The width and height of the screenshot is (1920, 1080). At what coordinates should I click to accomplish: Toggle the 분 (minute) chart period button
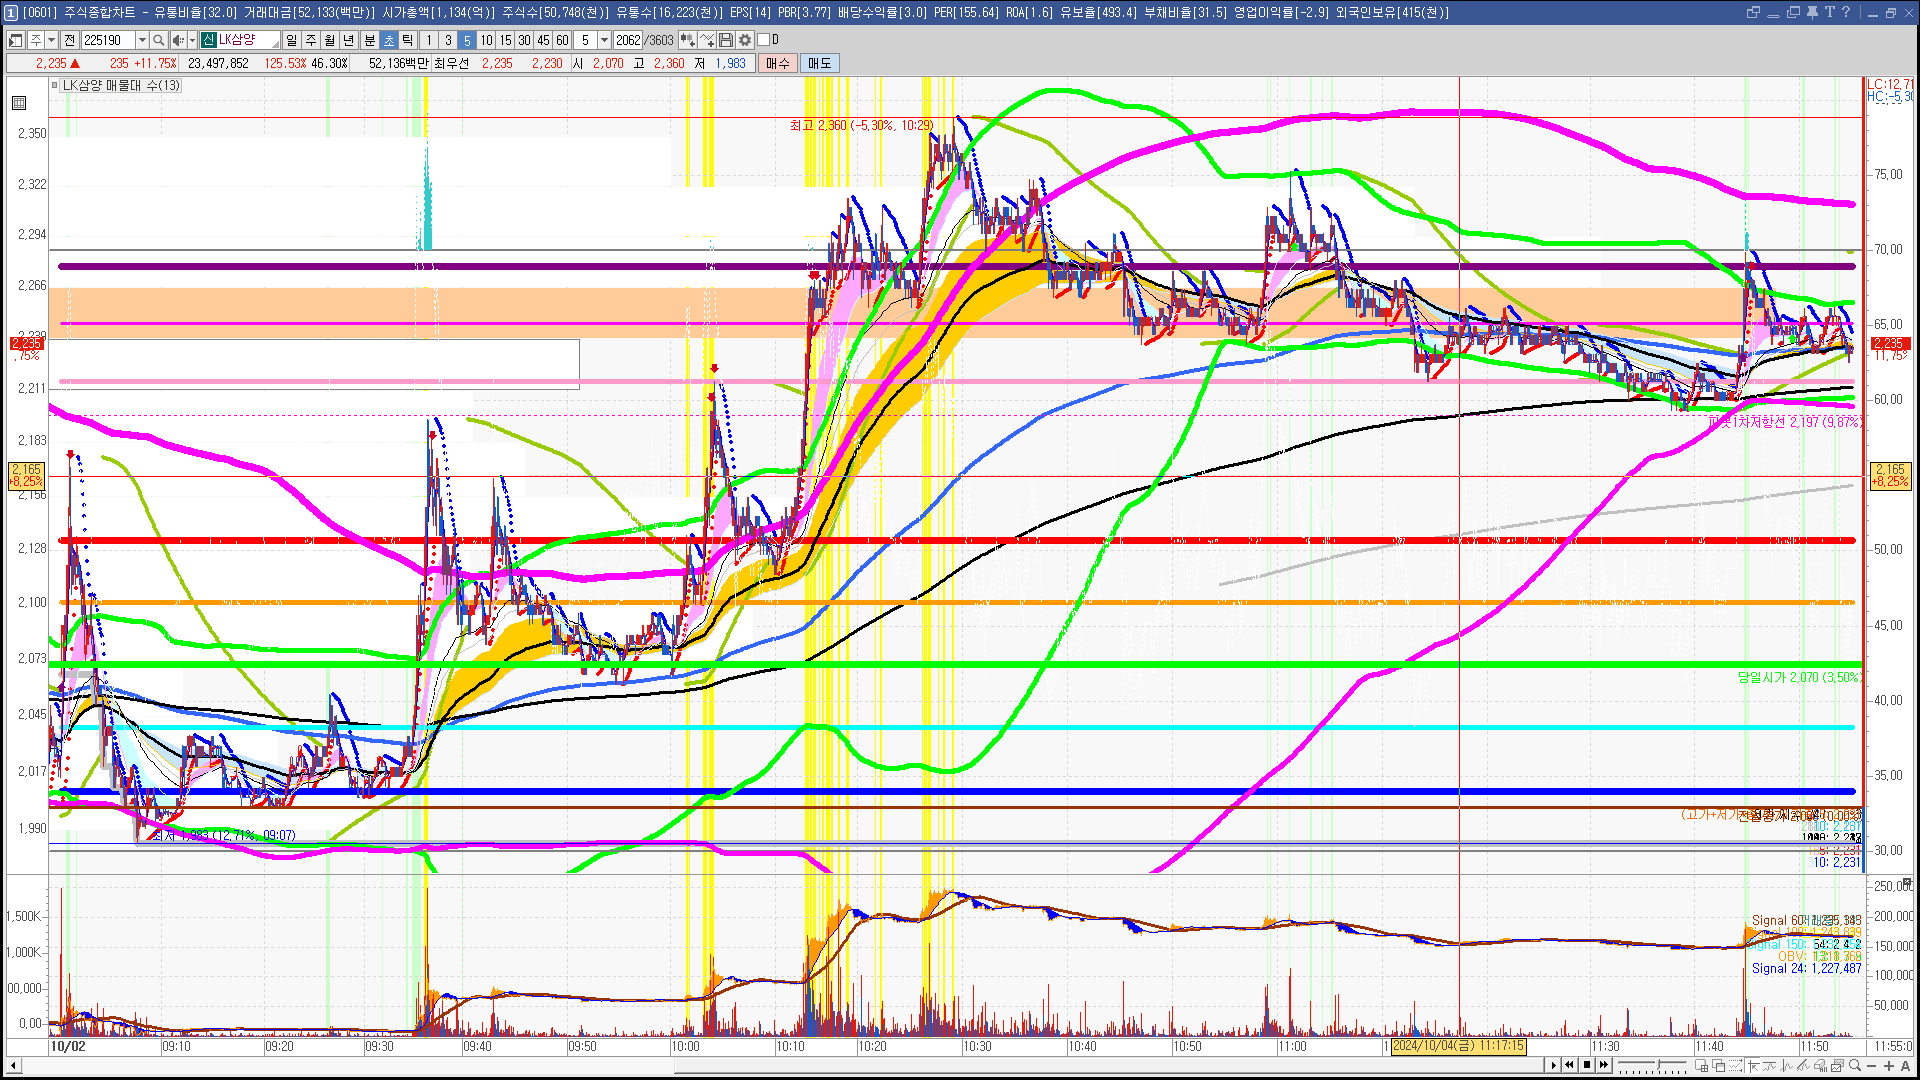(x=369, y=40)
